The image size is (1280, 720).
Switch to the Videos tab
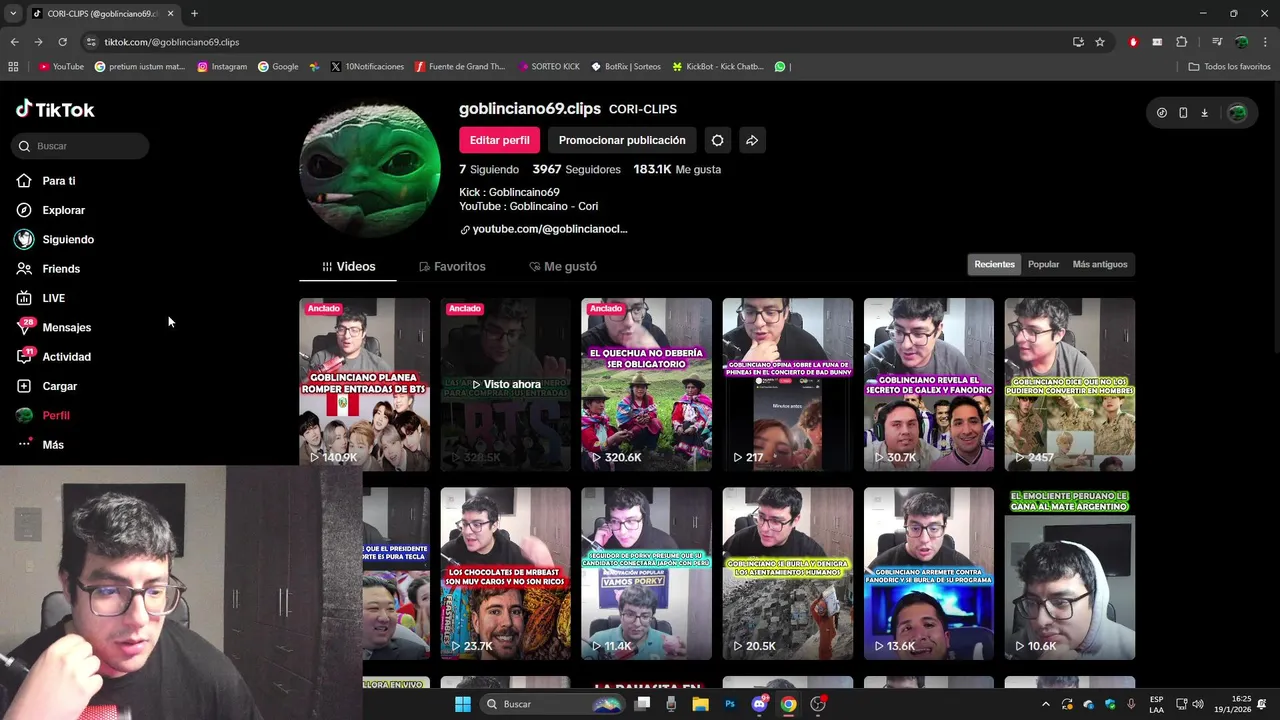[348, 267]
